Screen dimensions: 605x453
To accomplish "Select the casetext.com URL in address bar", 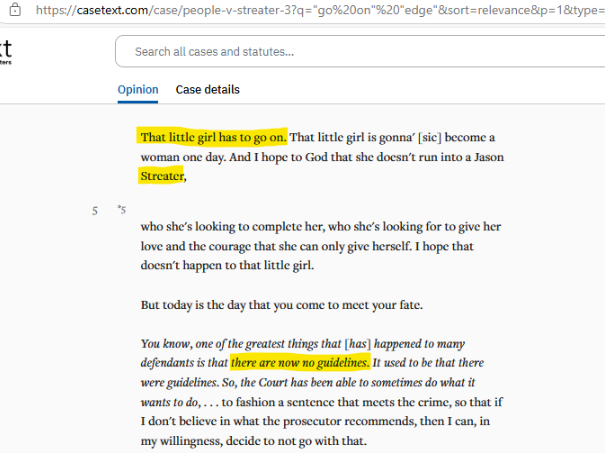I will point(320,10).
